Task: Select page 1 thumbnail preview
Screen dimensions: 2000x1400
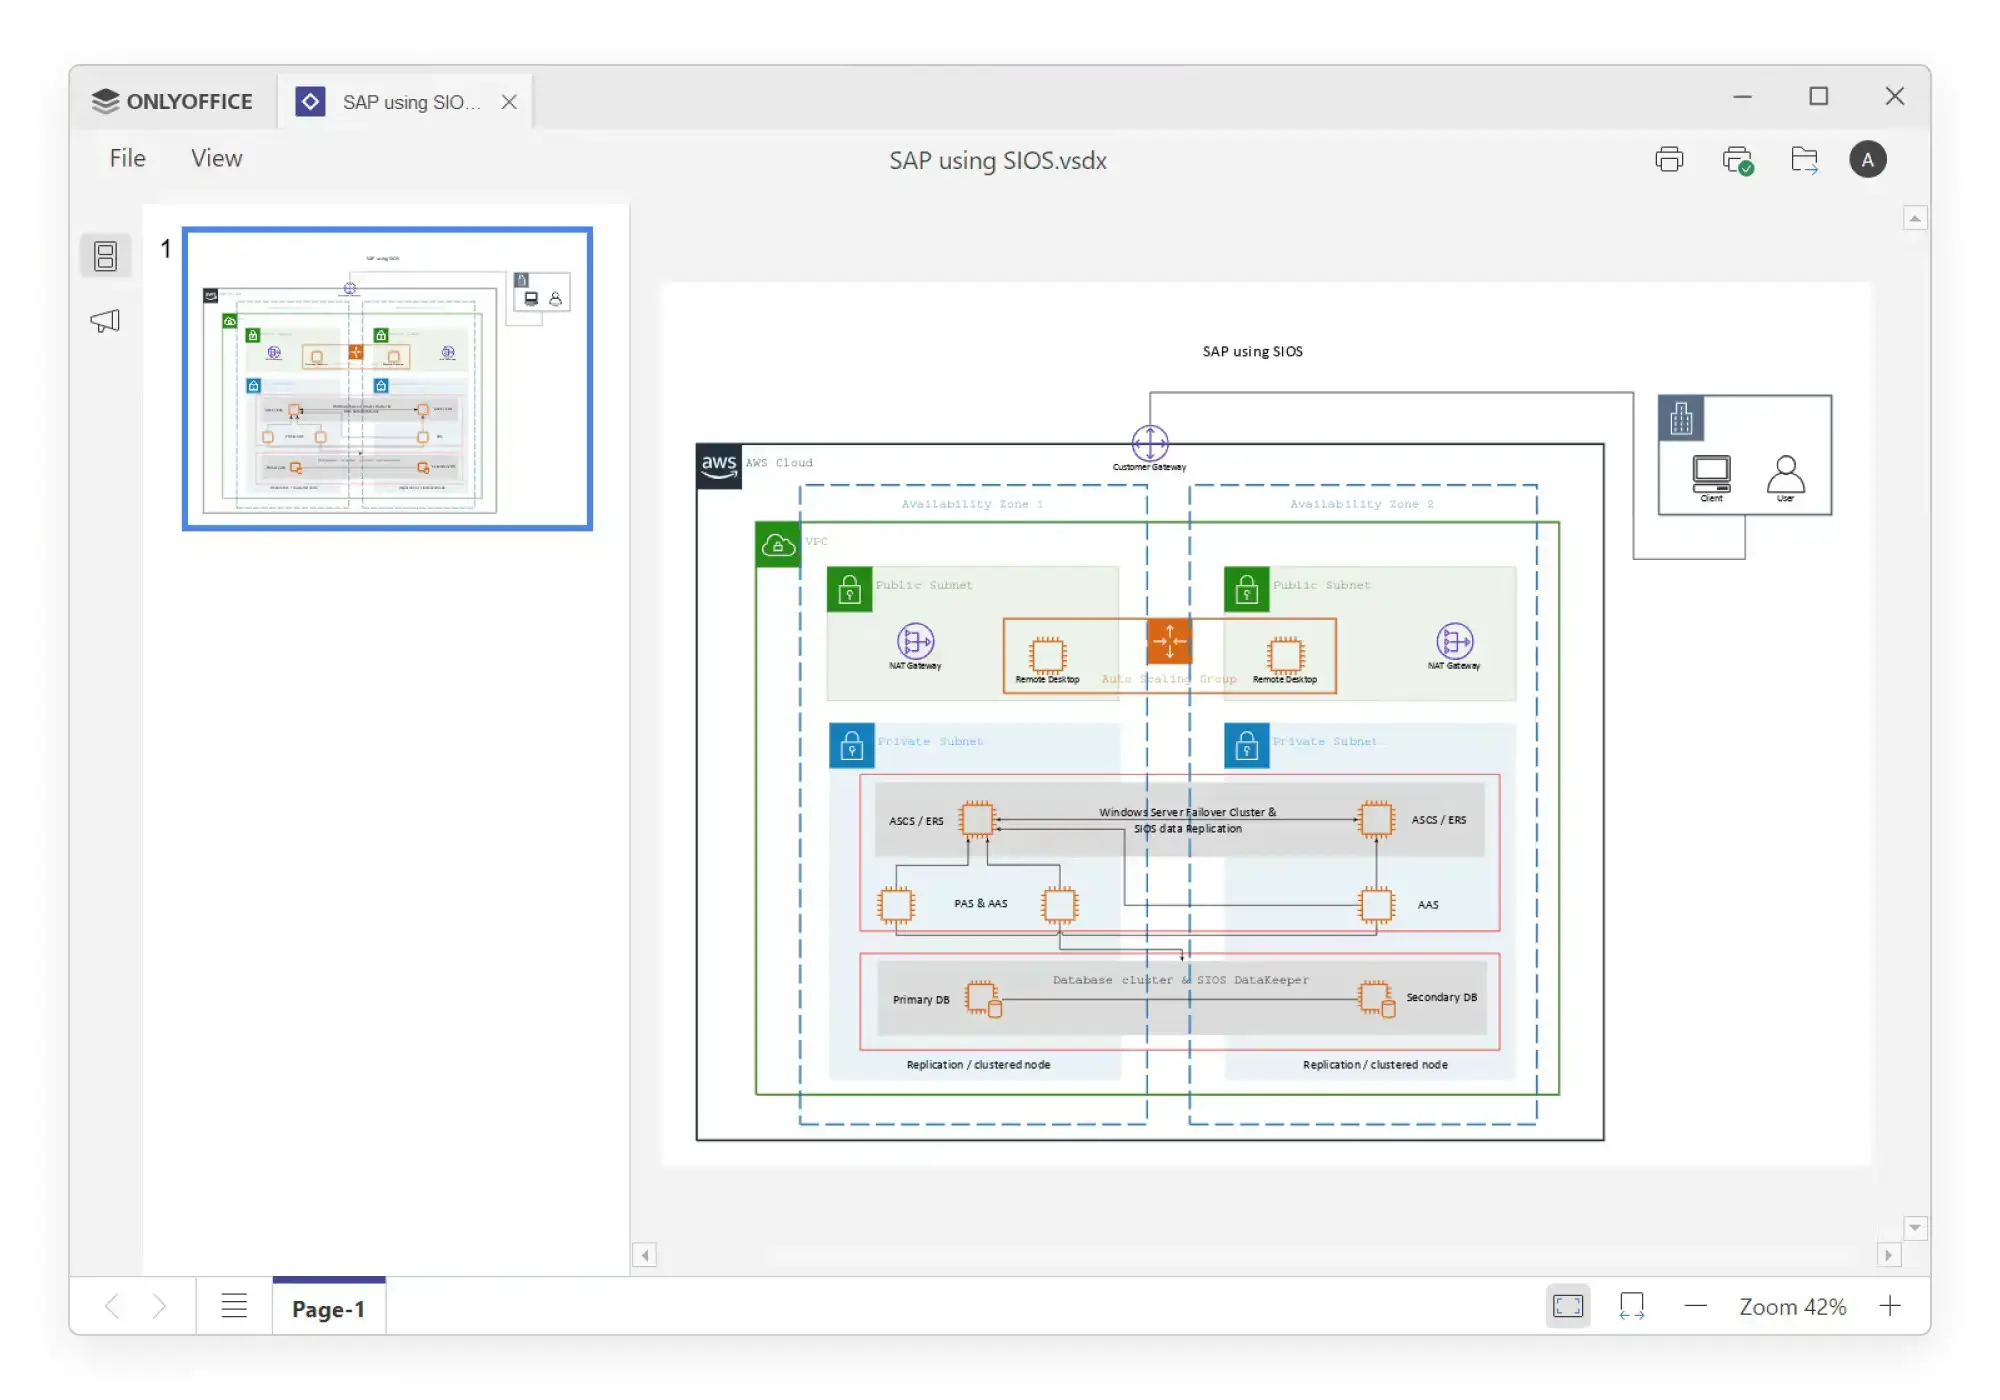Action: [x=388, y=379]
